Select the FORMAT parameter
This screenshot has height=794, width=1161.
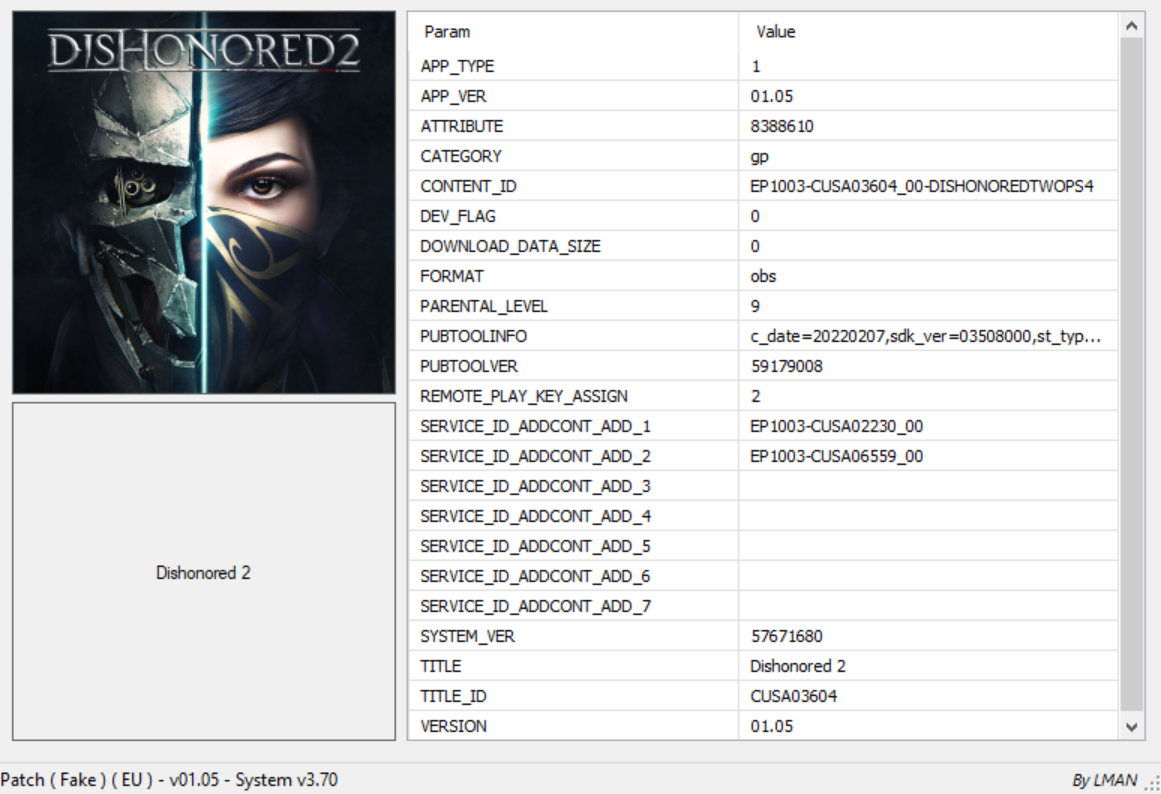click(x=452, y=276)
